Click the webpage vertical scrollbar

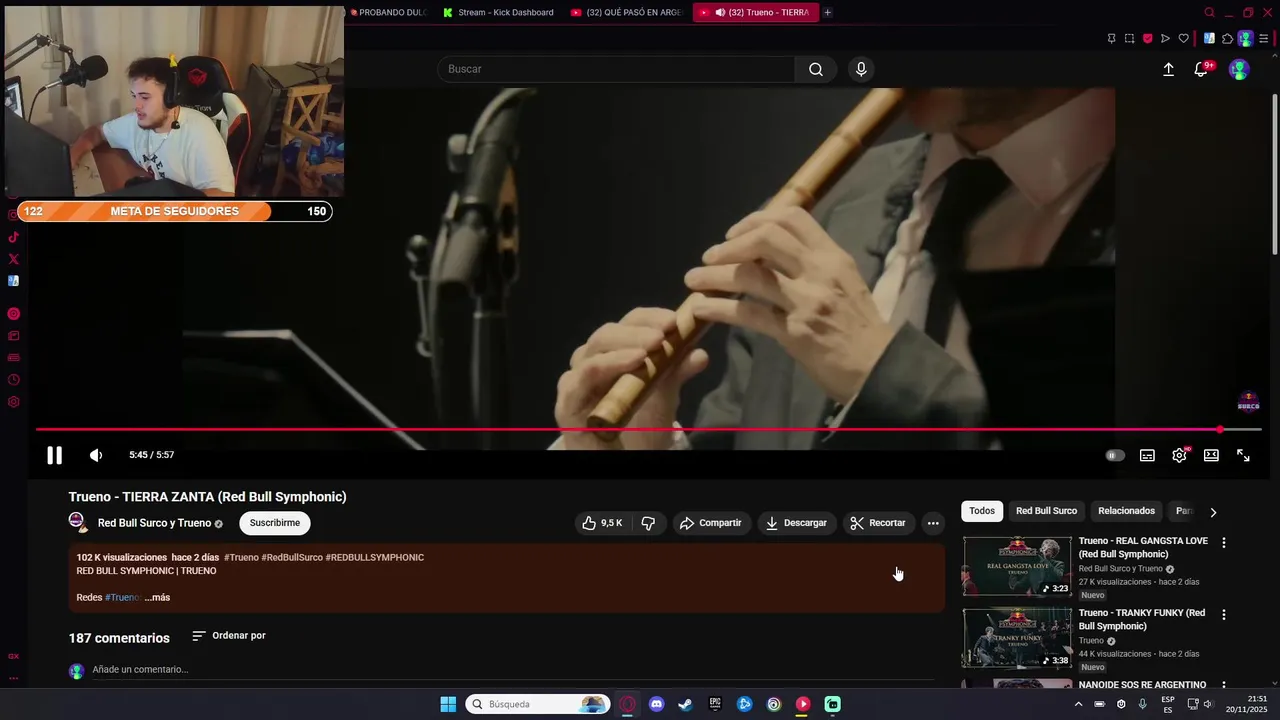pyautogui.click(x=1275, y=175)
